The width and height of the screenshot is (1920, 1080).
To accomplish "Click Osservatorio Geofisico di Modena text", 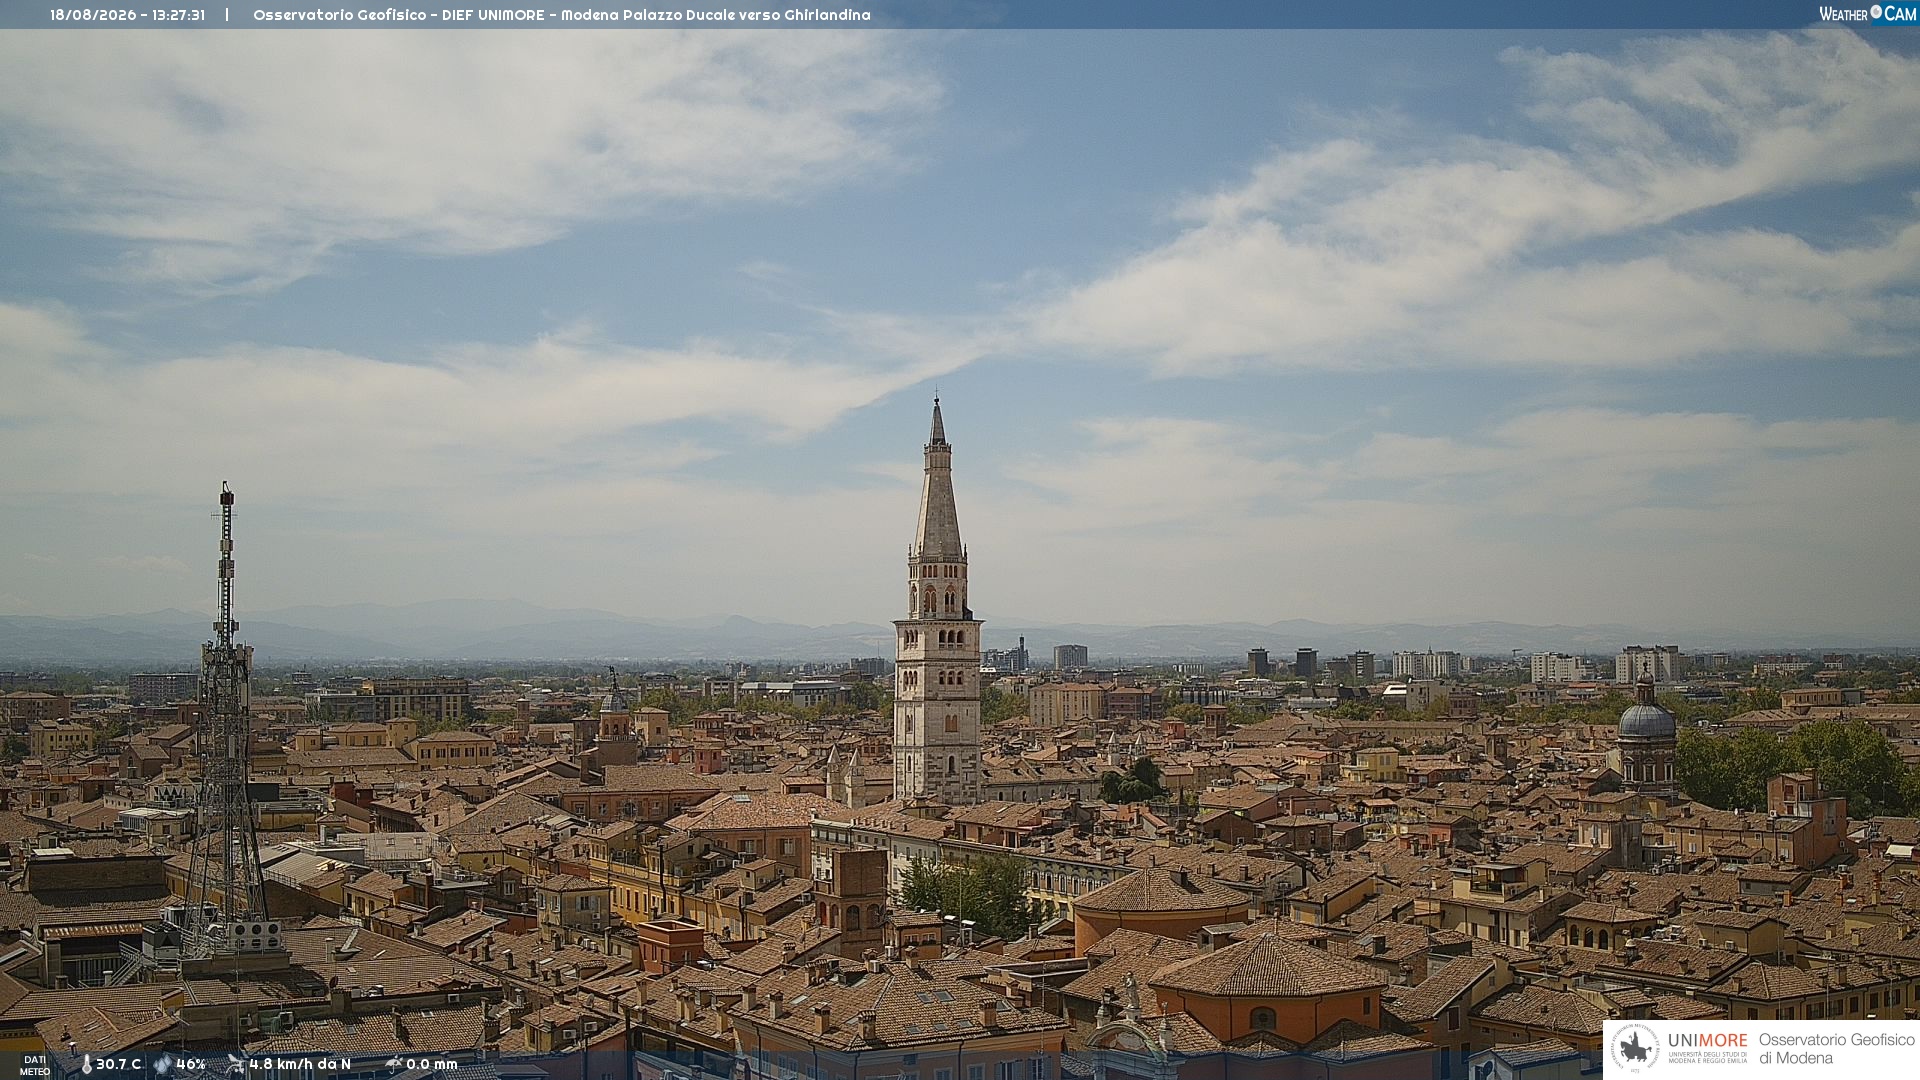I will [1836, 1049].
